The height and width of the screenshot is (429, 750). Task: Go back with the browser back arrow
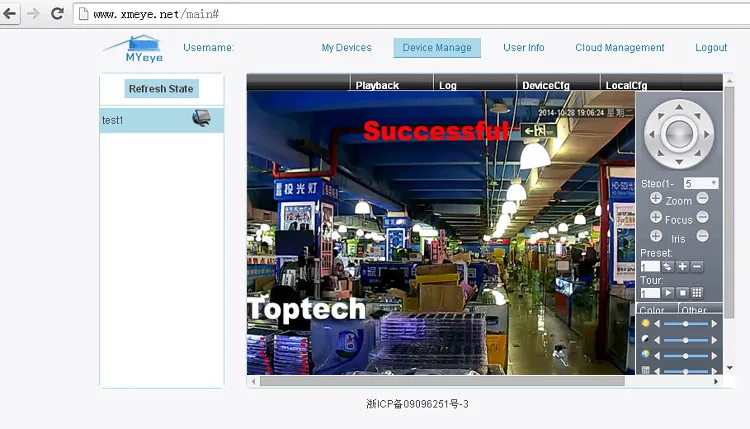click(x=10, y=13)
